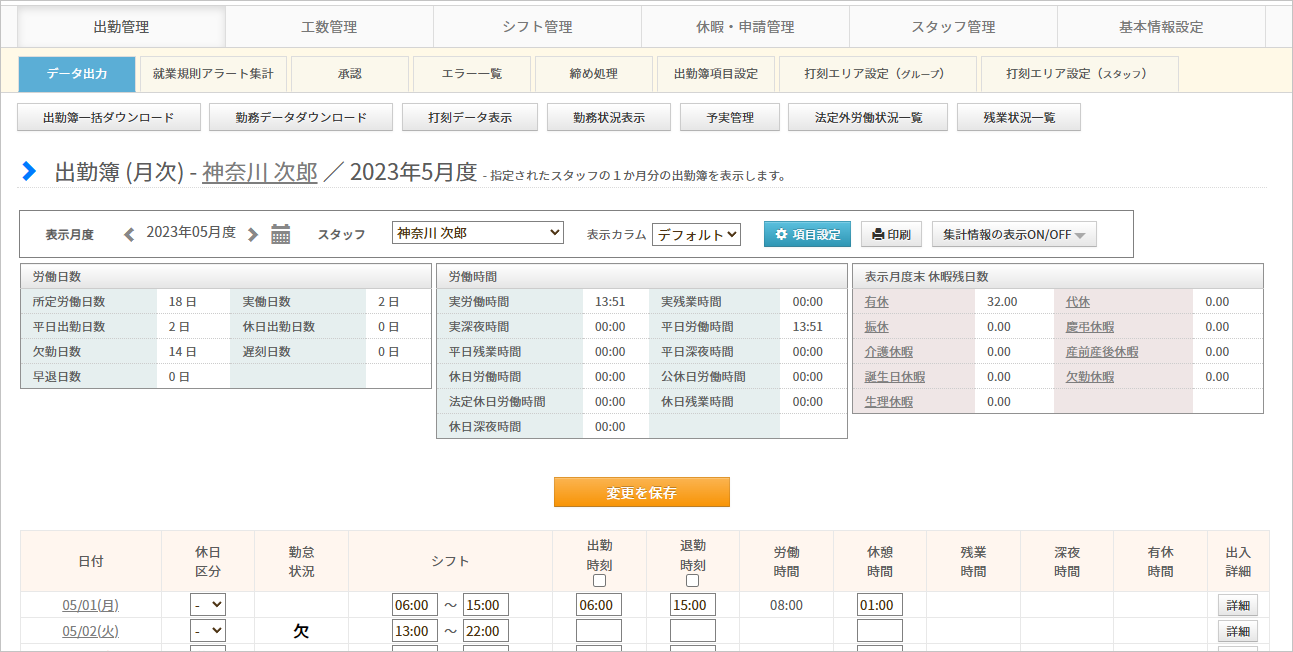The height and width of the screenshot is (652, 1293).
Task: Open the 代休 leave balance link
Action: click(1078, 302)
